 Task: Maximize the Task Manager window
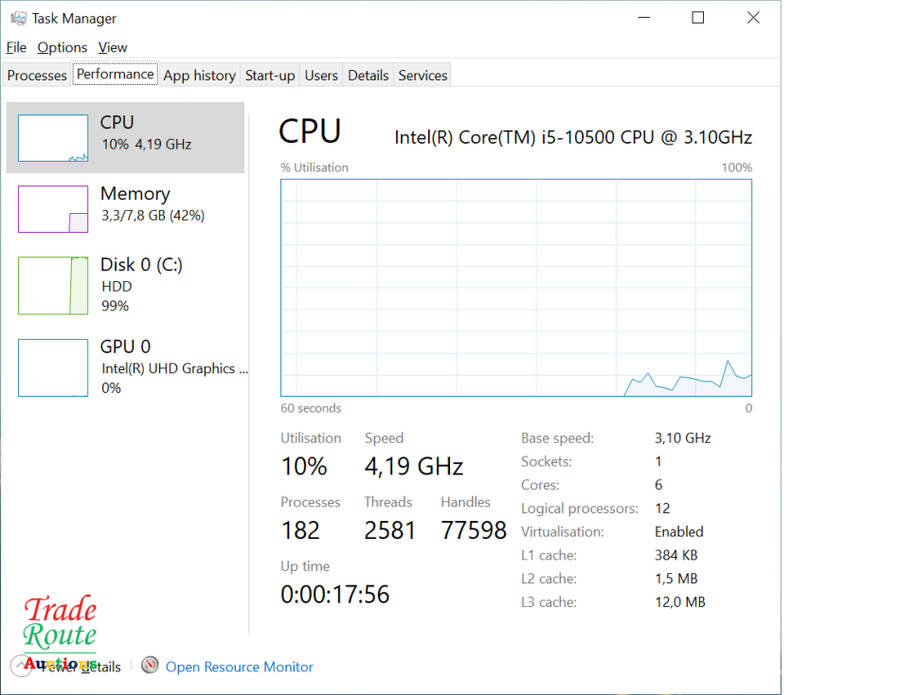[698, 18]
